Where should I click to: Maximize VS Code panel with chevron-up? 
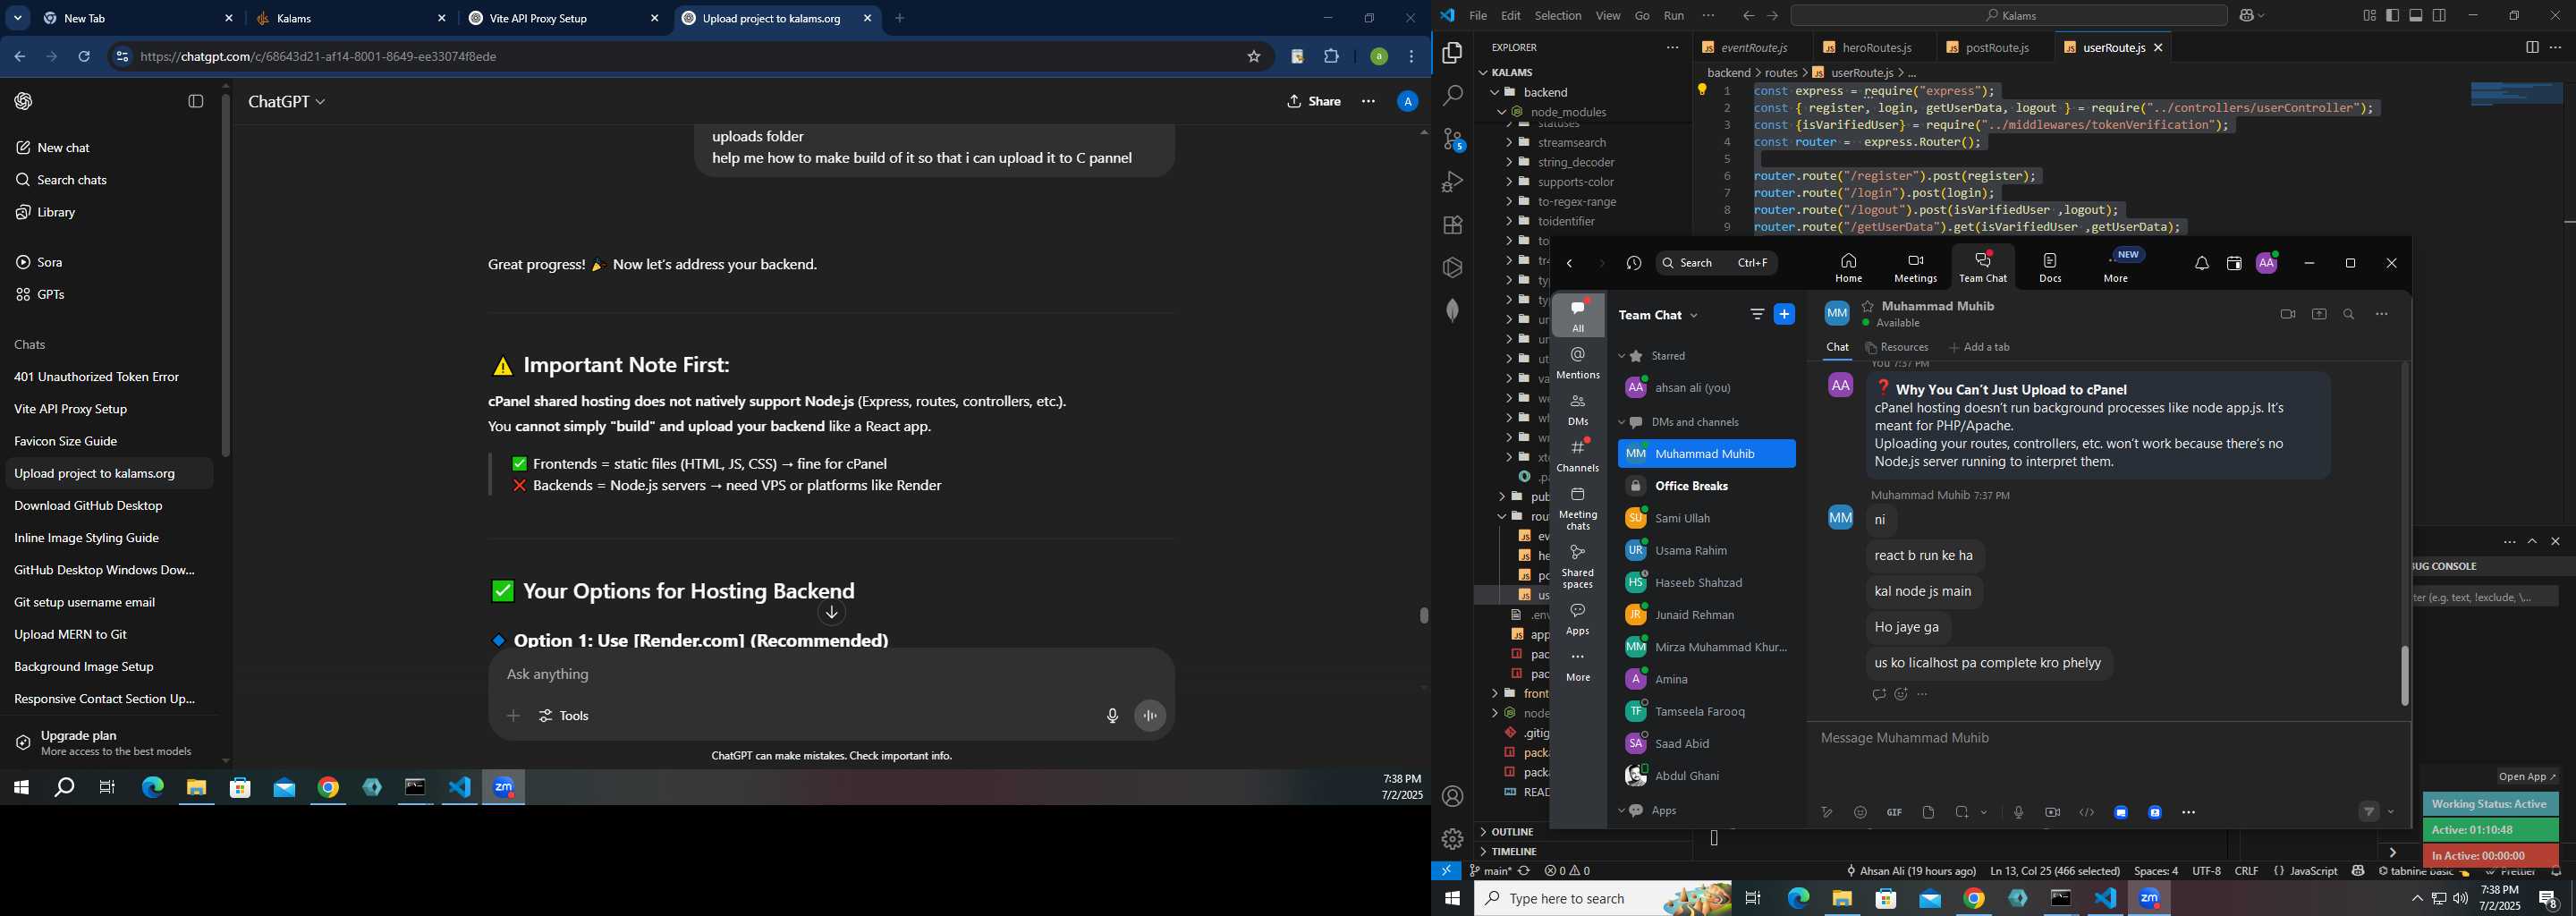click(2532, 542)
